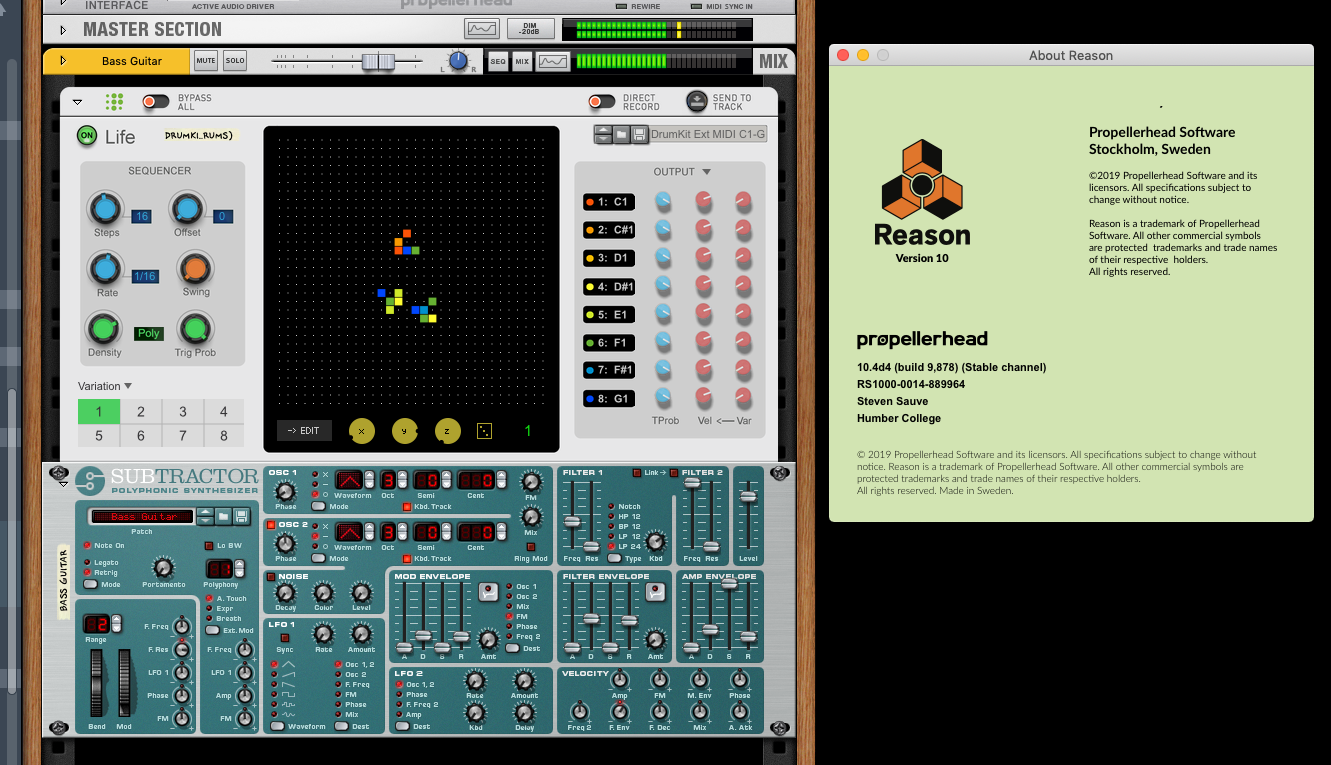
Task: Click output 8: G1 button
Action: tap(609, 399)
